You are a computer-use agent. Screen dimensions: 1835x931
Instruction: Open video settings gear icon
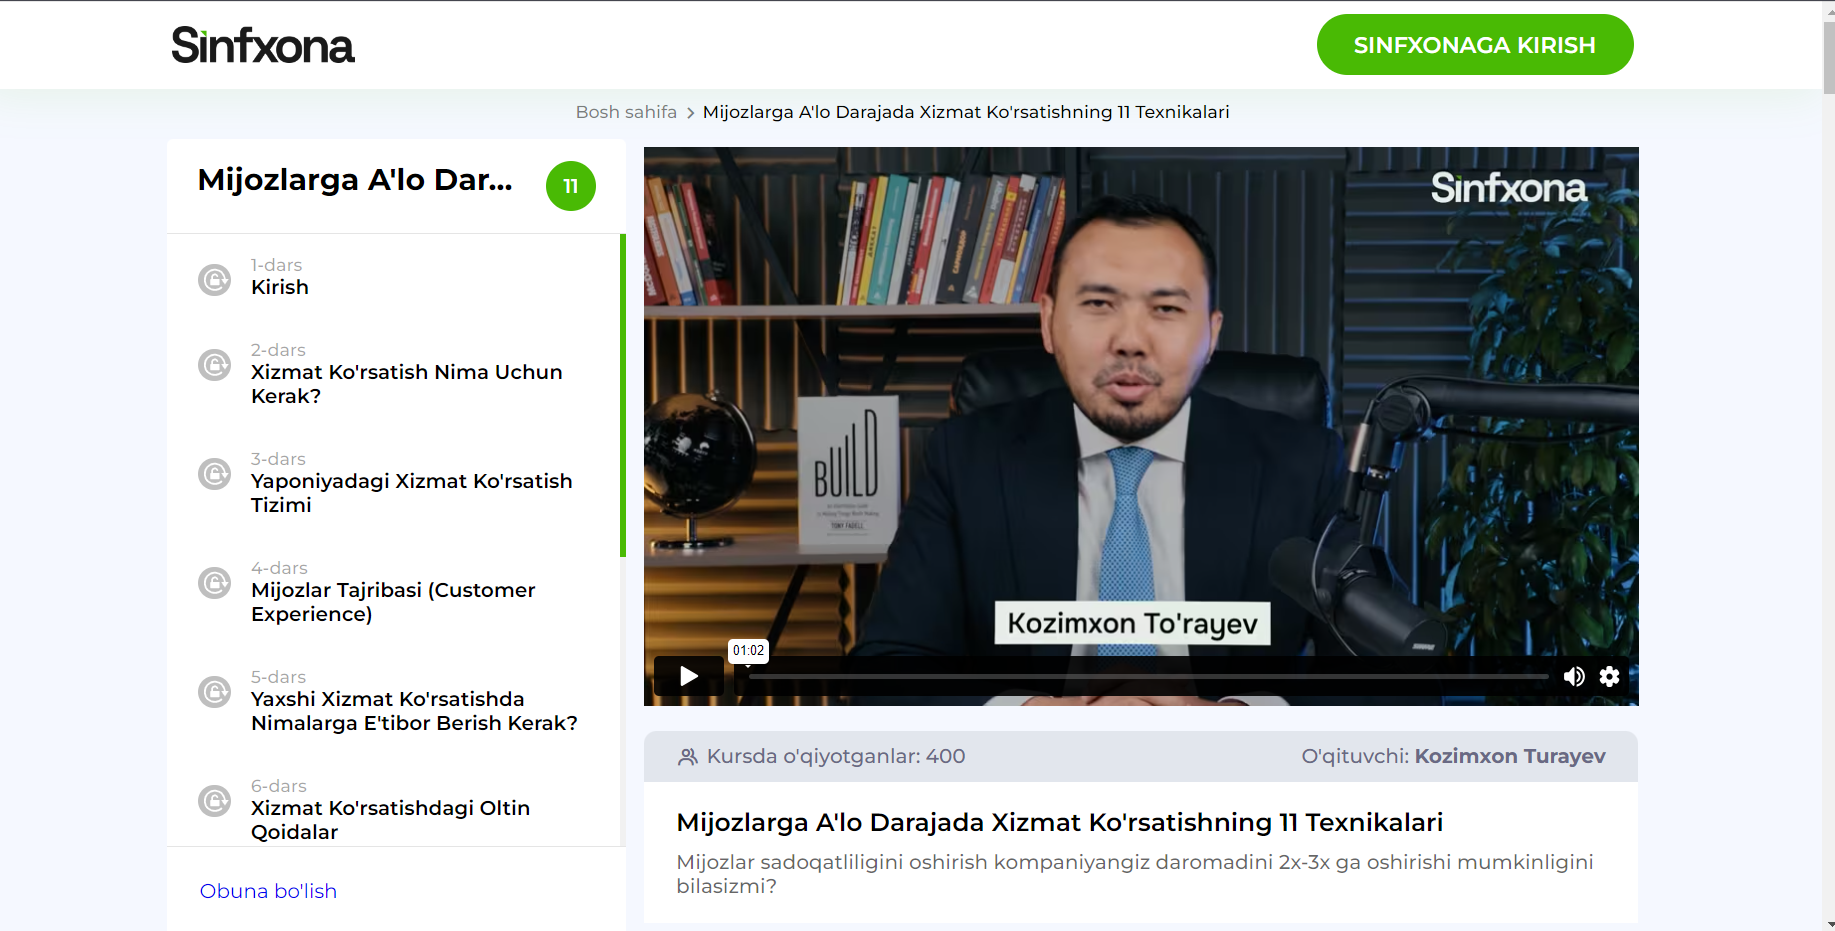pyautogui.click(x=1609, y=677)
